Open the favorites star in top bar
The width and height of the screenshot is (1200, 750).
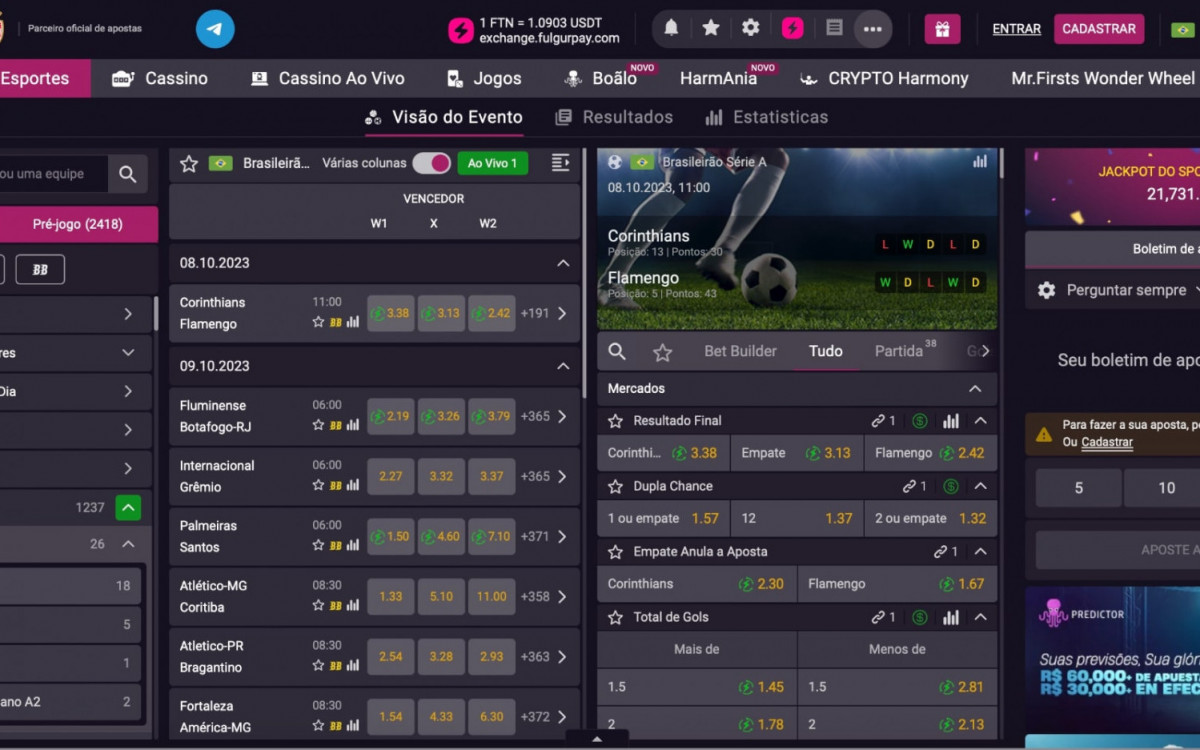[711, 28]
